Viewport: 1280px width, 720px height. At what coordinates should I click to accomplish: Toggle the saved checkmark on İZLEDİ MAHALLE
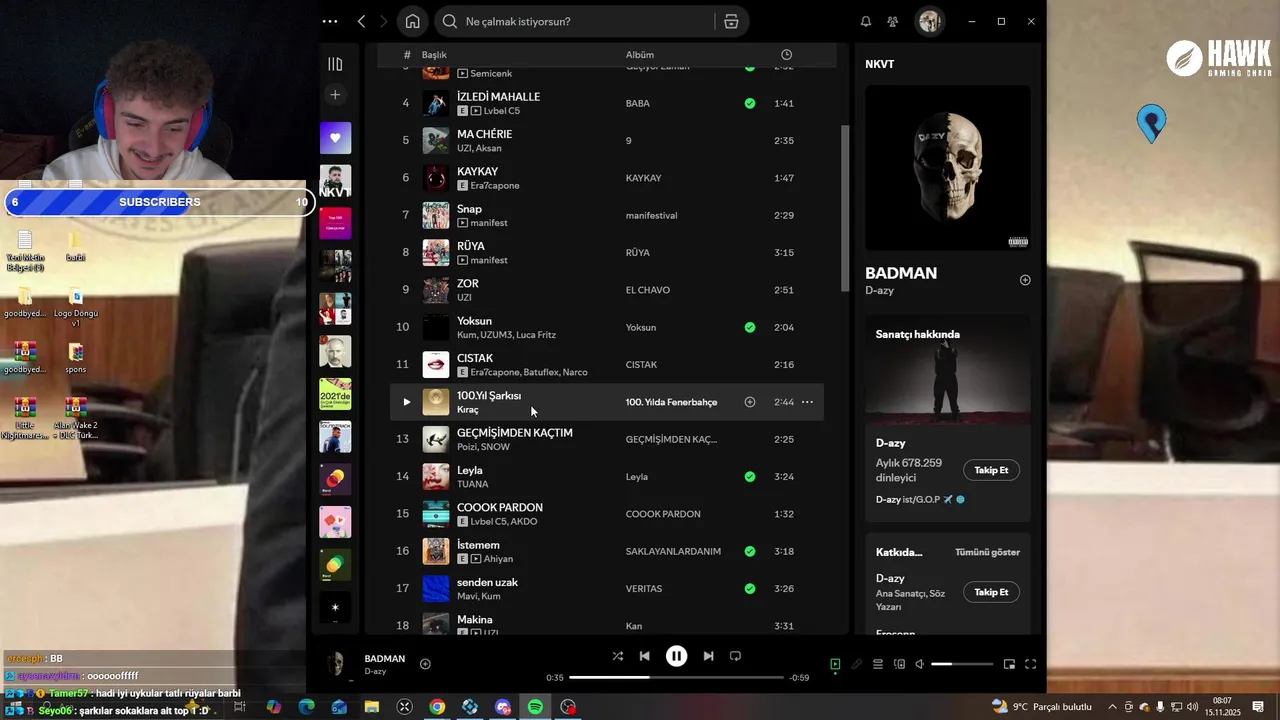[x=750, y=103]
